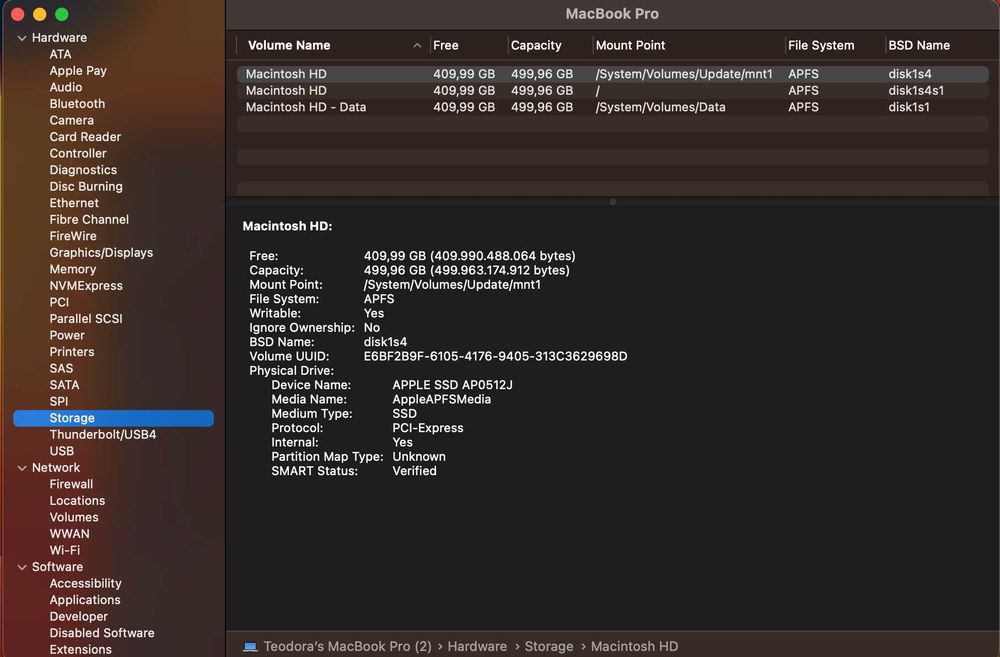1000x657 pixels.
Task: Select FireWire in the sidebar
Action: click(73, 237)
